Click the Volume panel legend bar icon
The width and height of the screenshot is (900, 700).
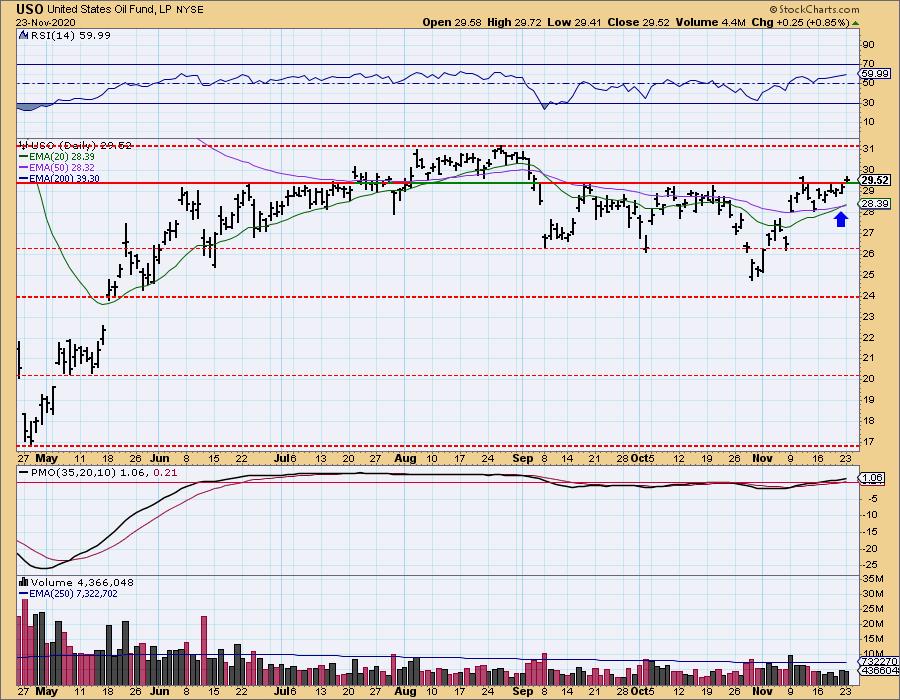pos(23,582)
